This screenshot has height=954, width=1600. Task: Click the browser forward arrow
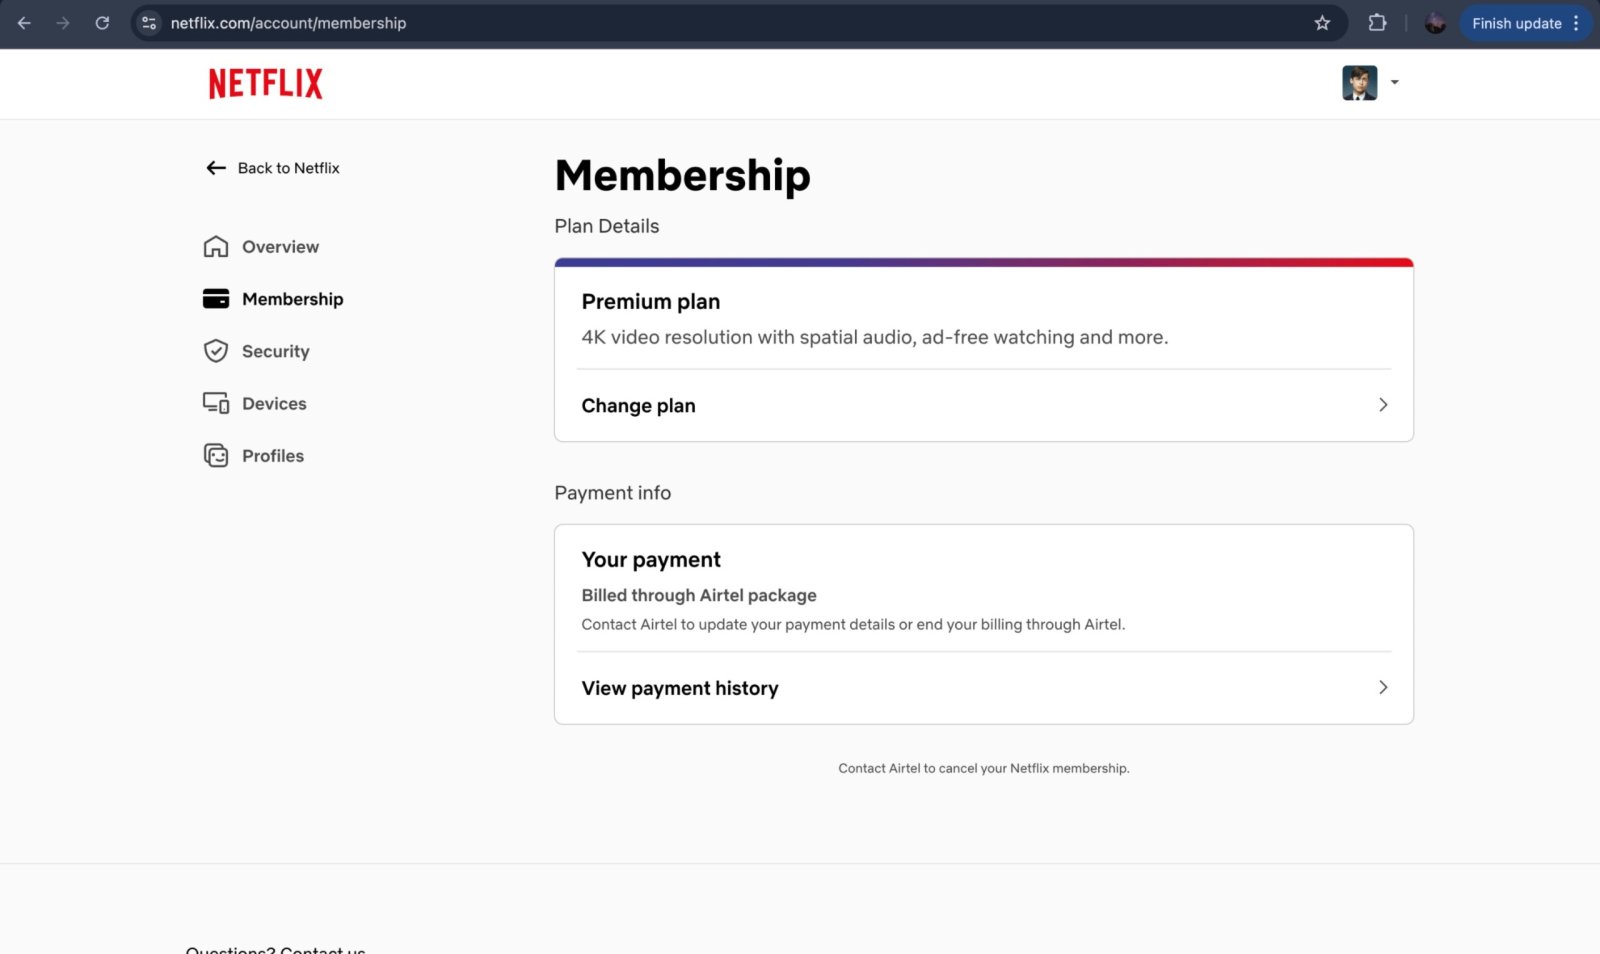(x=63, y=23)
